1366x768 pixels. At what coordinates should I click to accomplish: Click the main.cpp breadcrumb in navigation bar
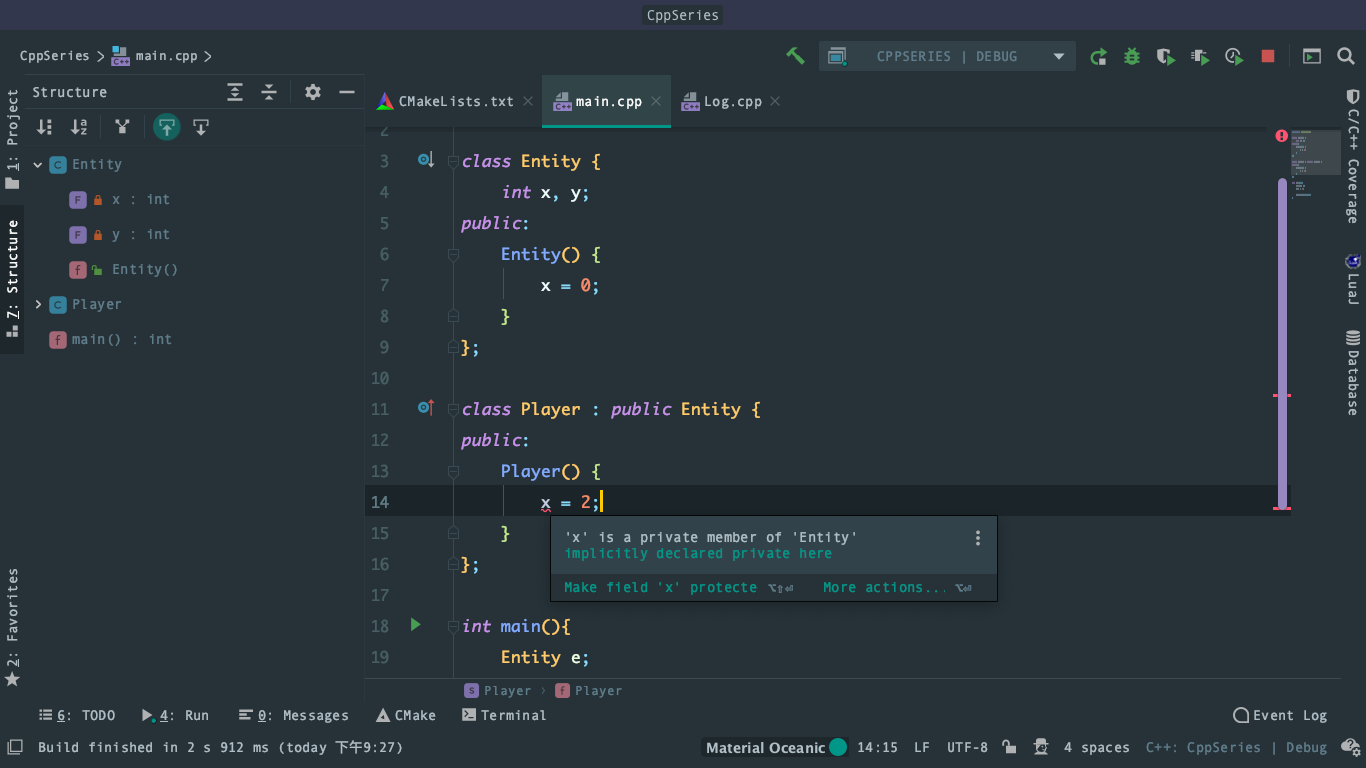pos(155,56)
